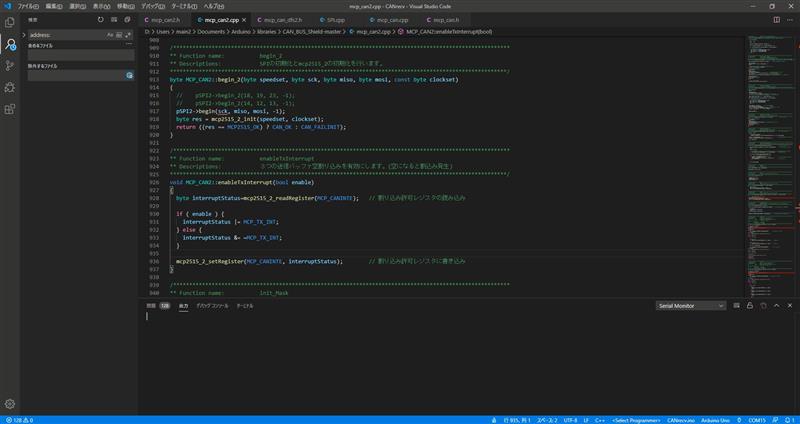Toggle regular expression in search box
The height and width of the screenshot is (424, 800).
pos(128,35)
